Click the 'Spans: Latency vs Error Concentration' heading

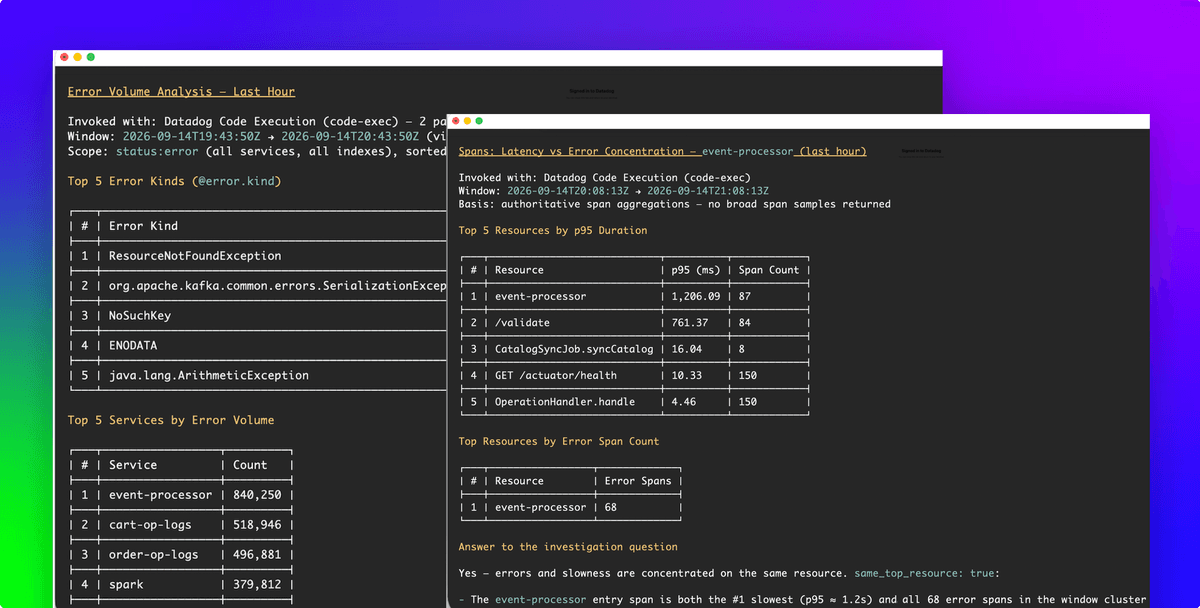click(x=662, y=151)
